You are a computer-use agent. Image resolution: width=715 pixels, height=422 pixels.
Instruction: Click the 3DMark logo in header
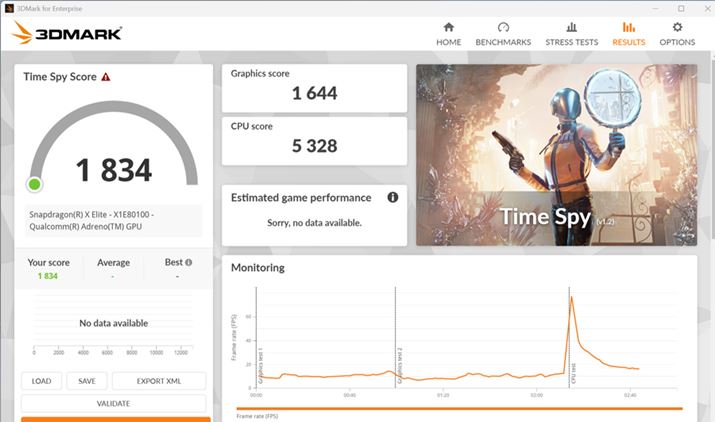pos(67,33)
